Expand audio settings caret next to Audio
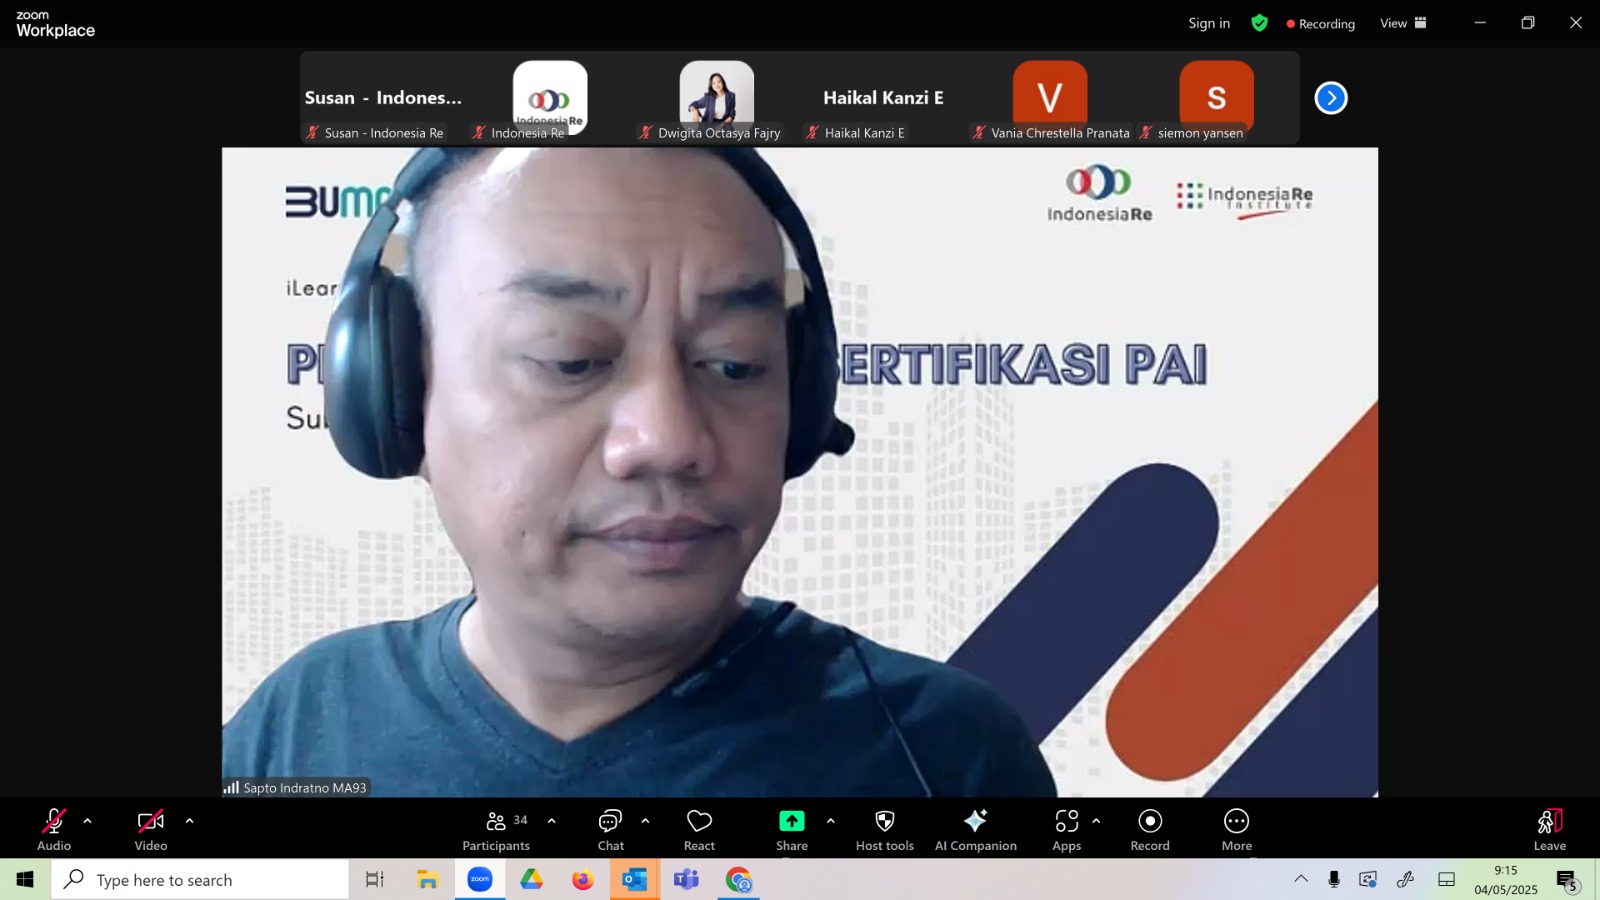This screenshot has width=1600, height=900. [x=87, y=821]
